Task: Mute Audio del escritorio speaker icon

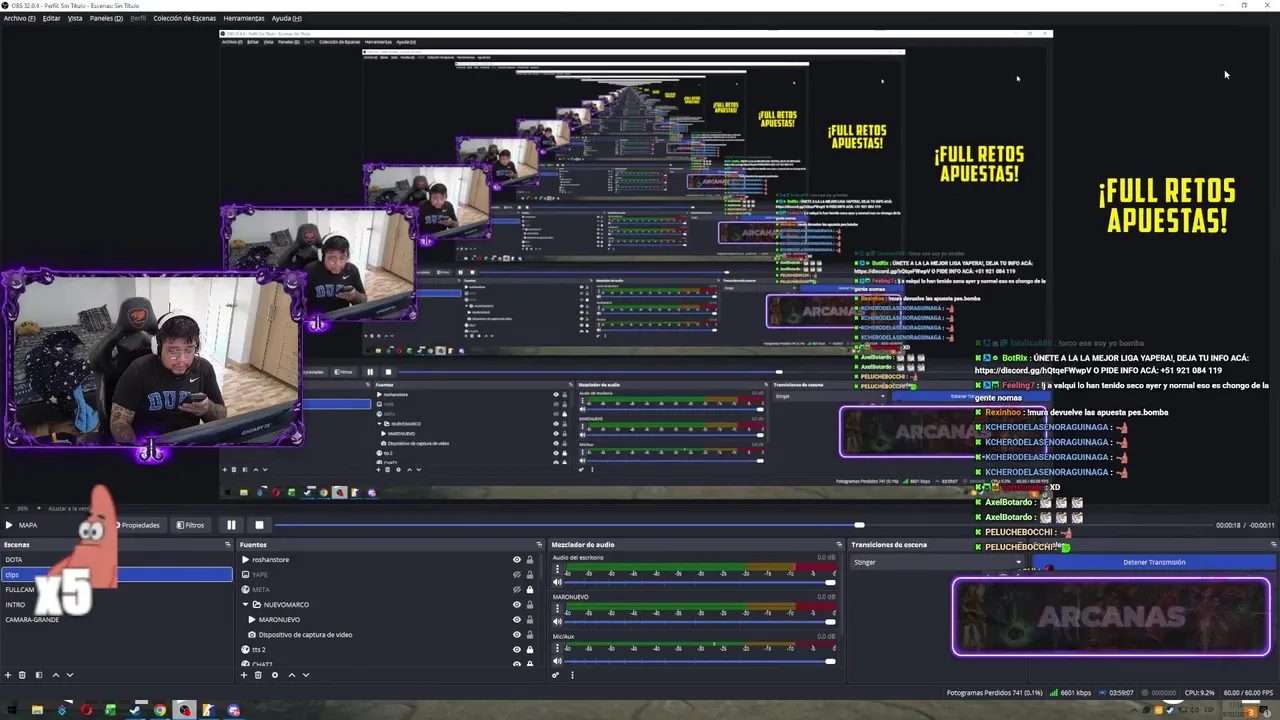Action: click(557, 583)
